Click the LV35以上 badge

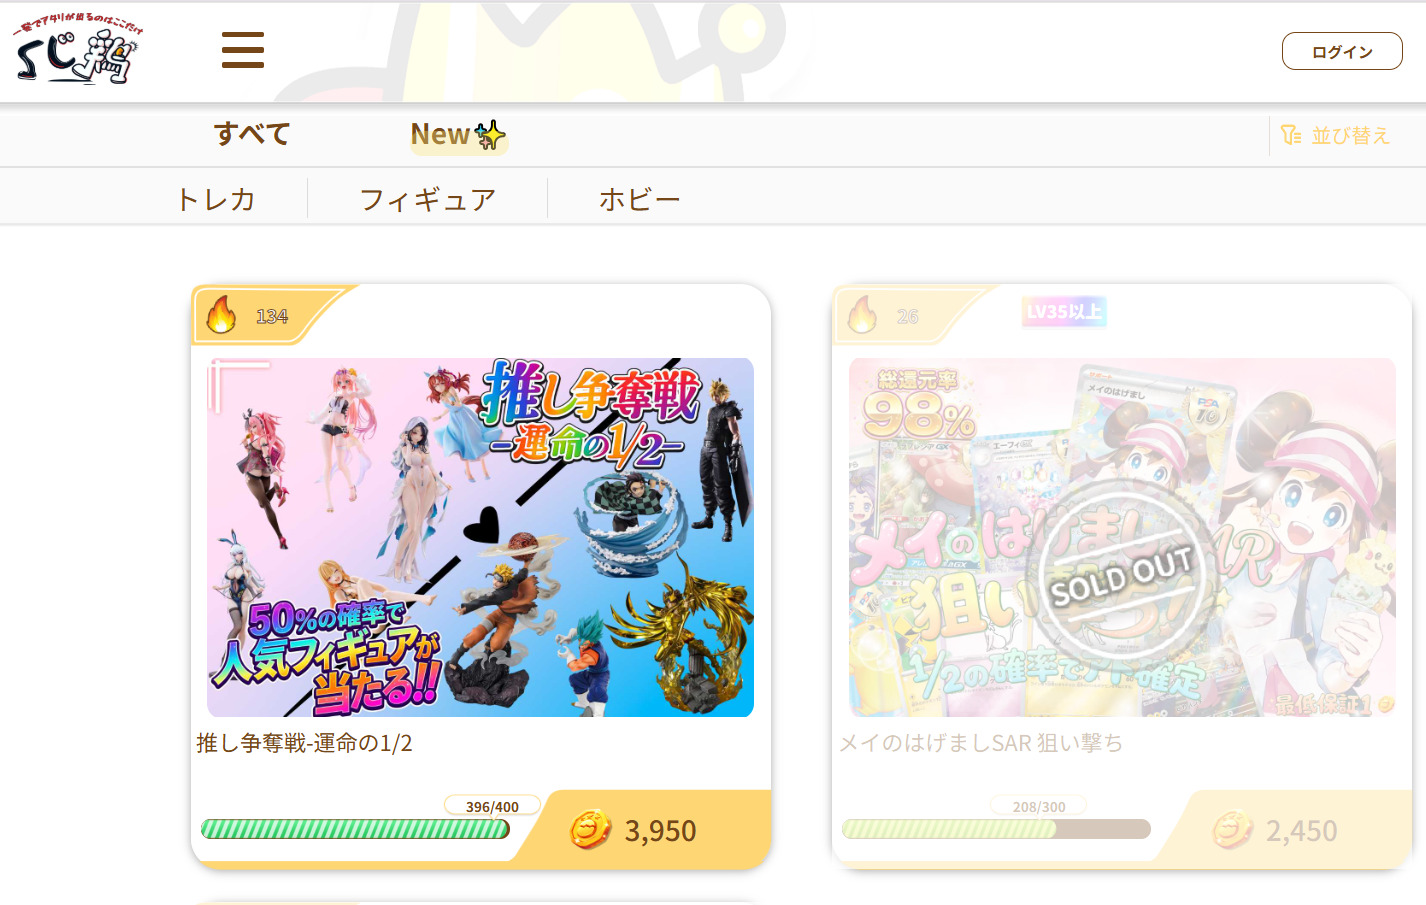click(x=1064, y=312)
